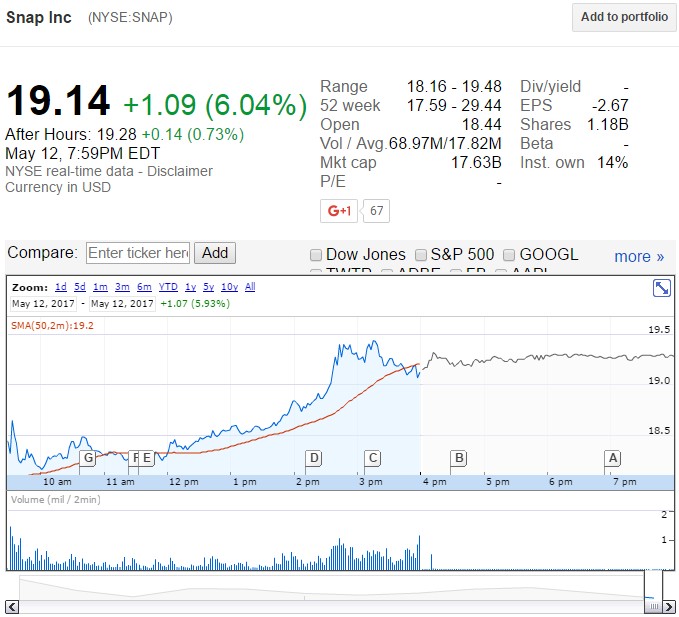Click the Volume (mil / 2min) label
The height and width of the screenshot is (617, 679).
click(55, 500)
